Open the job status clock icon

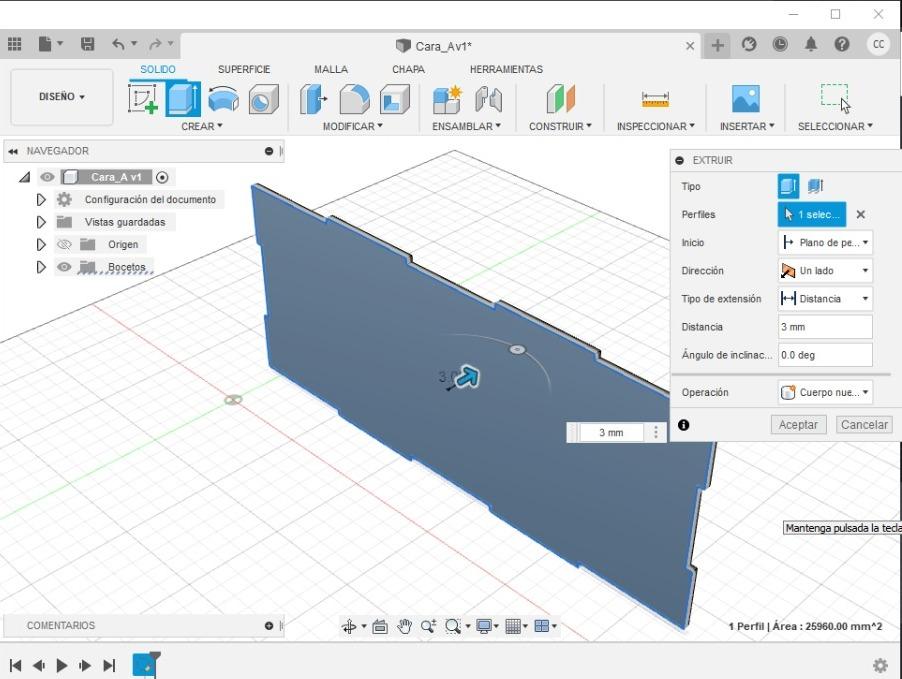pos(780,44)
